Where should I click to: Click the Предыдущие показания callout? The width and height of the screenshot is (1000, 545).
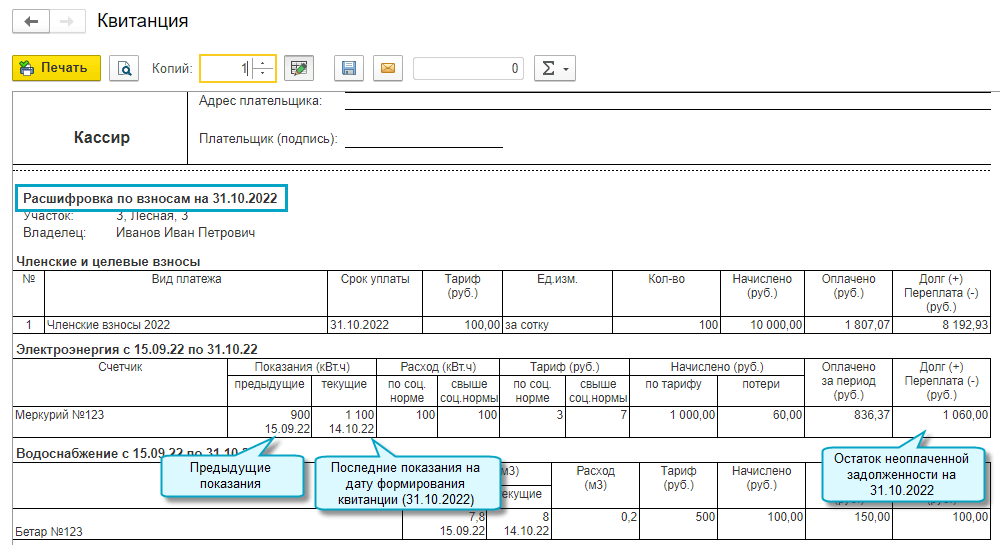pos(232,475)
